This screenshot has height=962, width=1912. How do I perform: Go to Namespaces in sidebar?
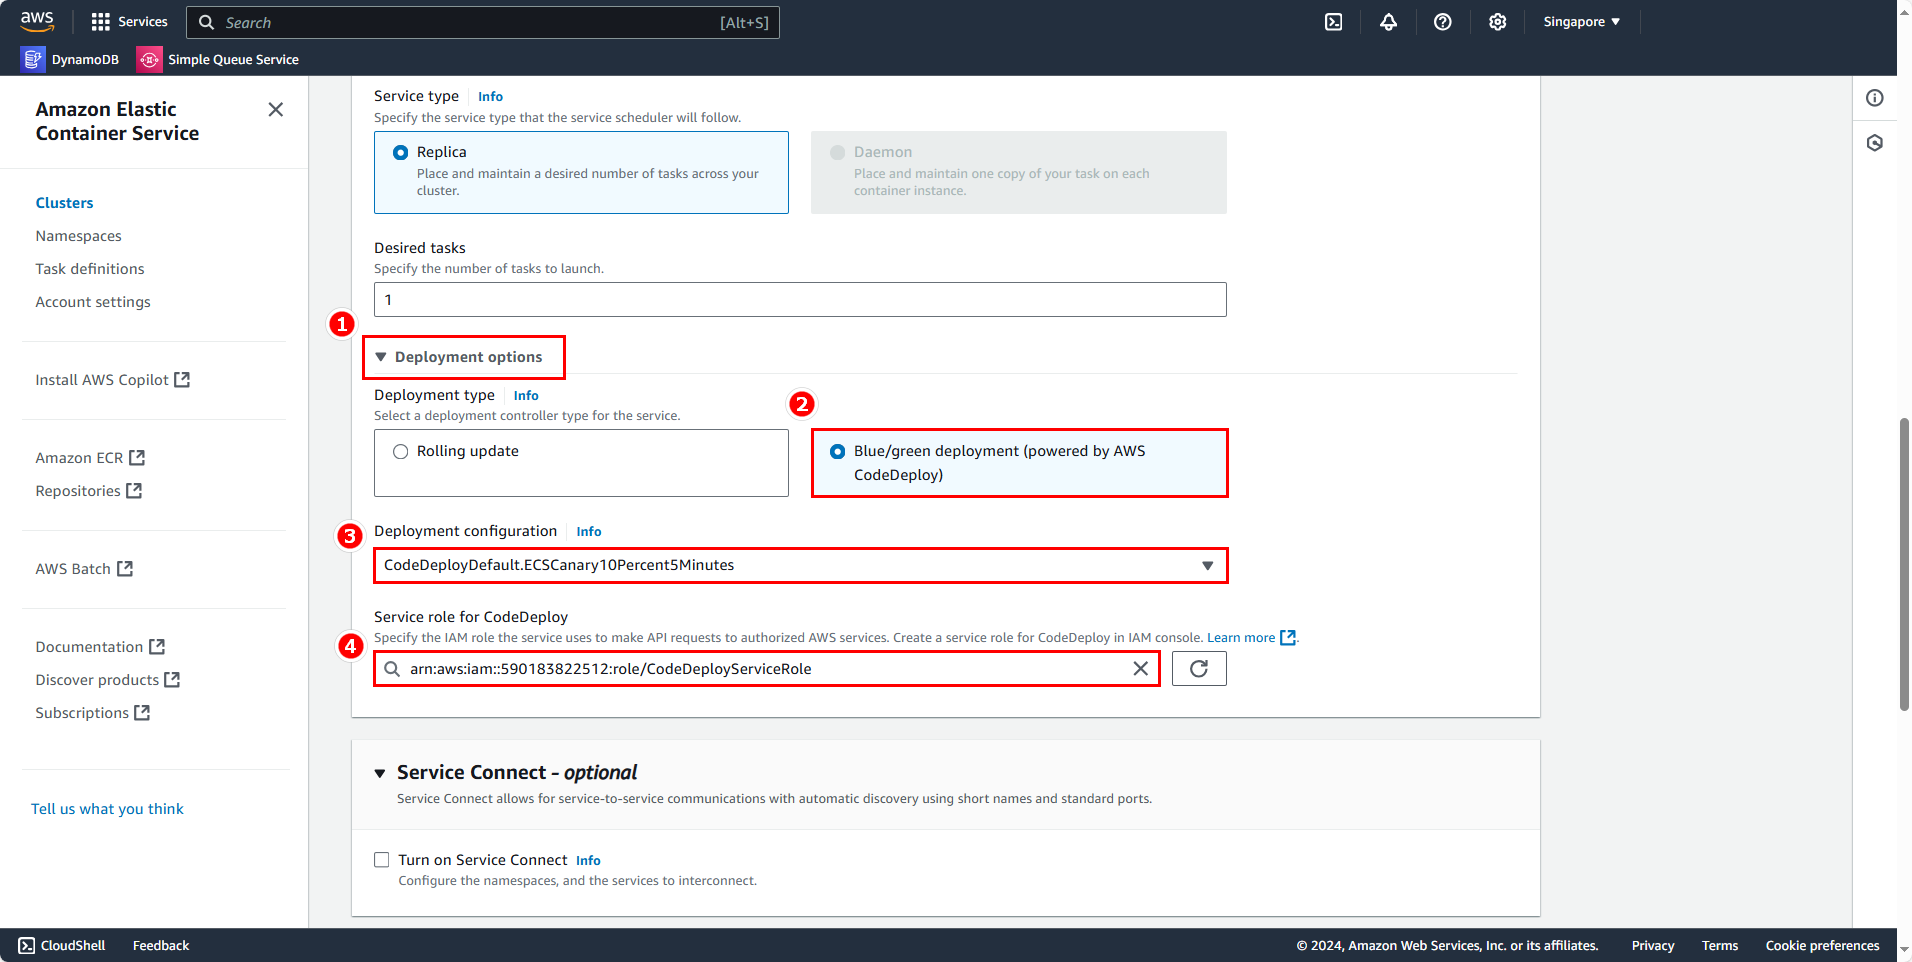click(78, 236)
